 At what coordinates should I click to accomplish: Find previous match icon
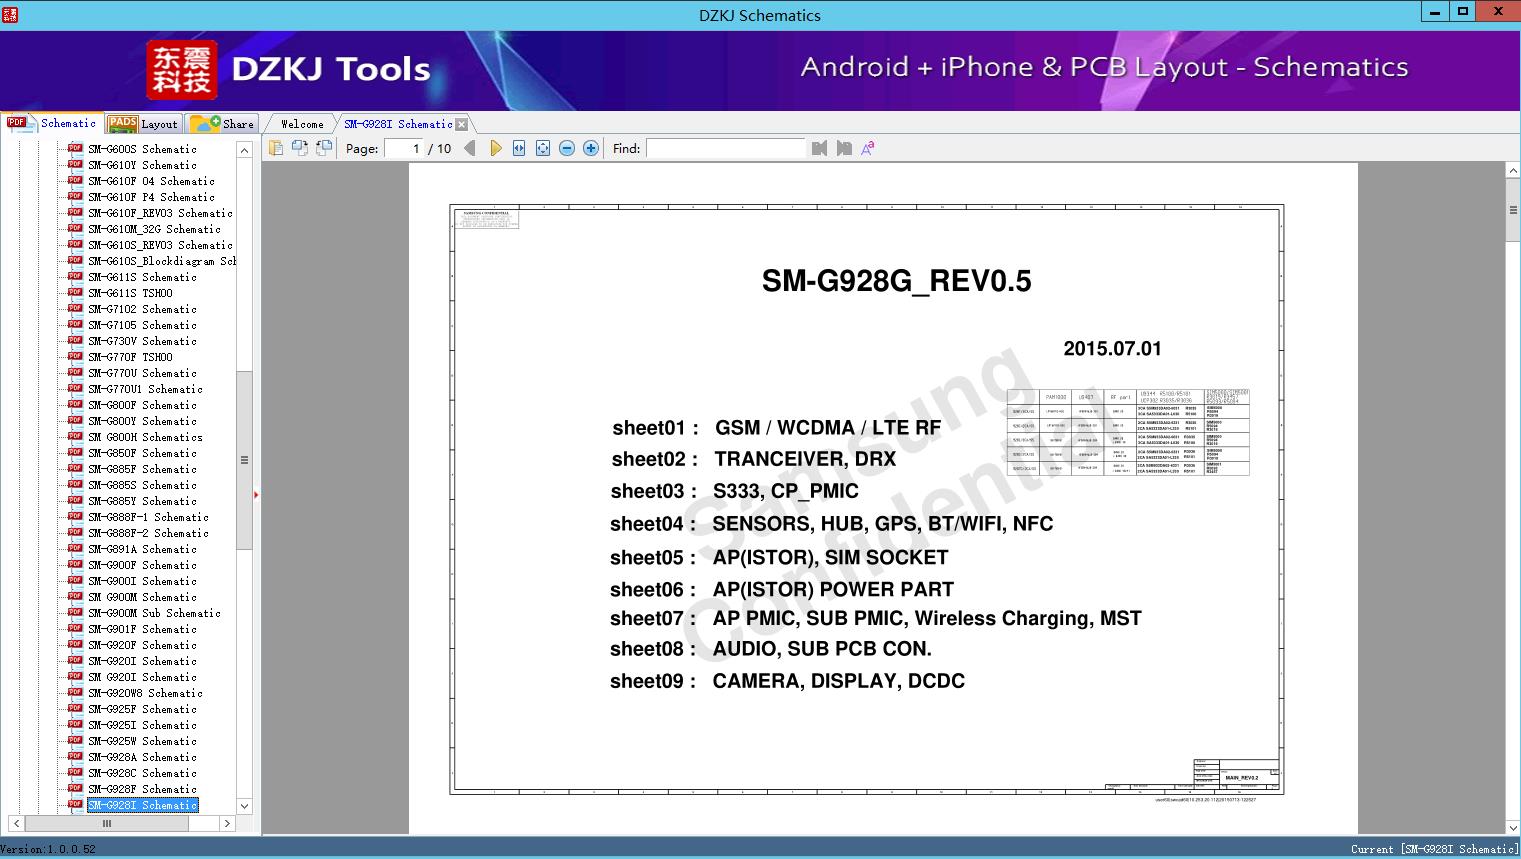point(820,148)
